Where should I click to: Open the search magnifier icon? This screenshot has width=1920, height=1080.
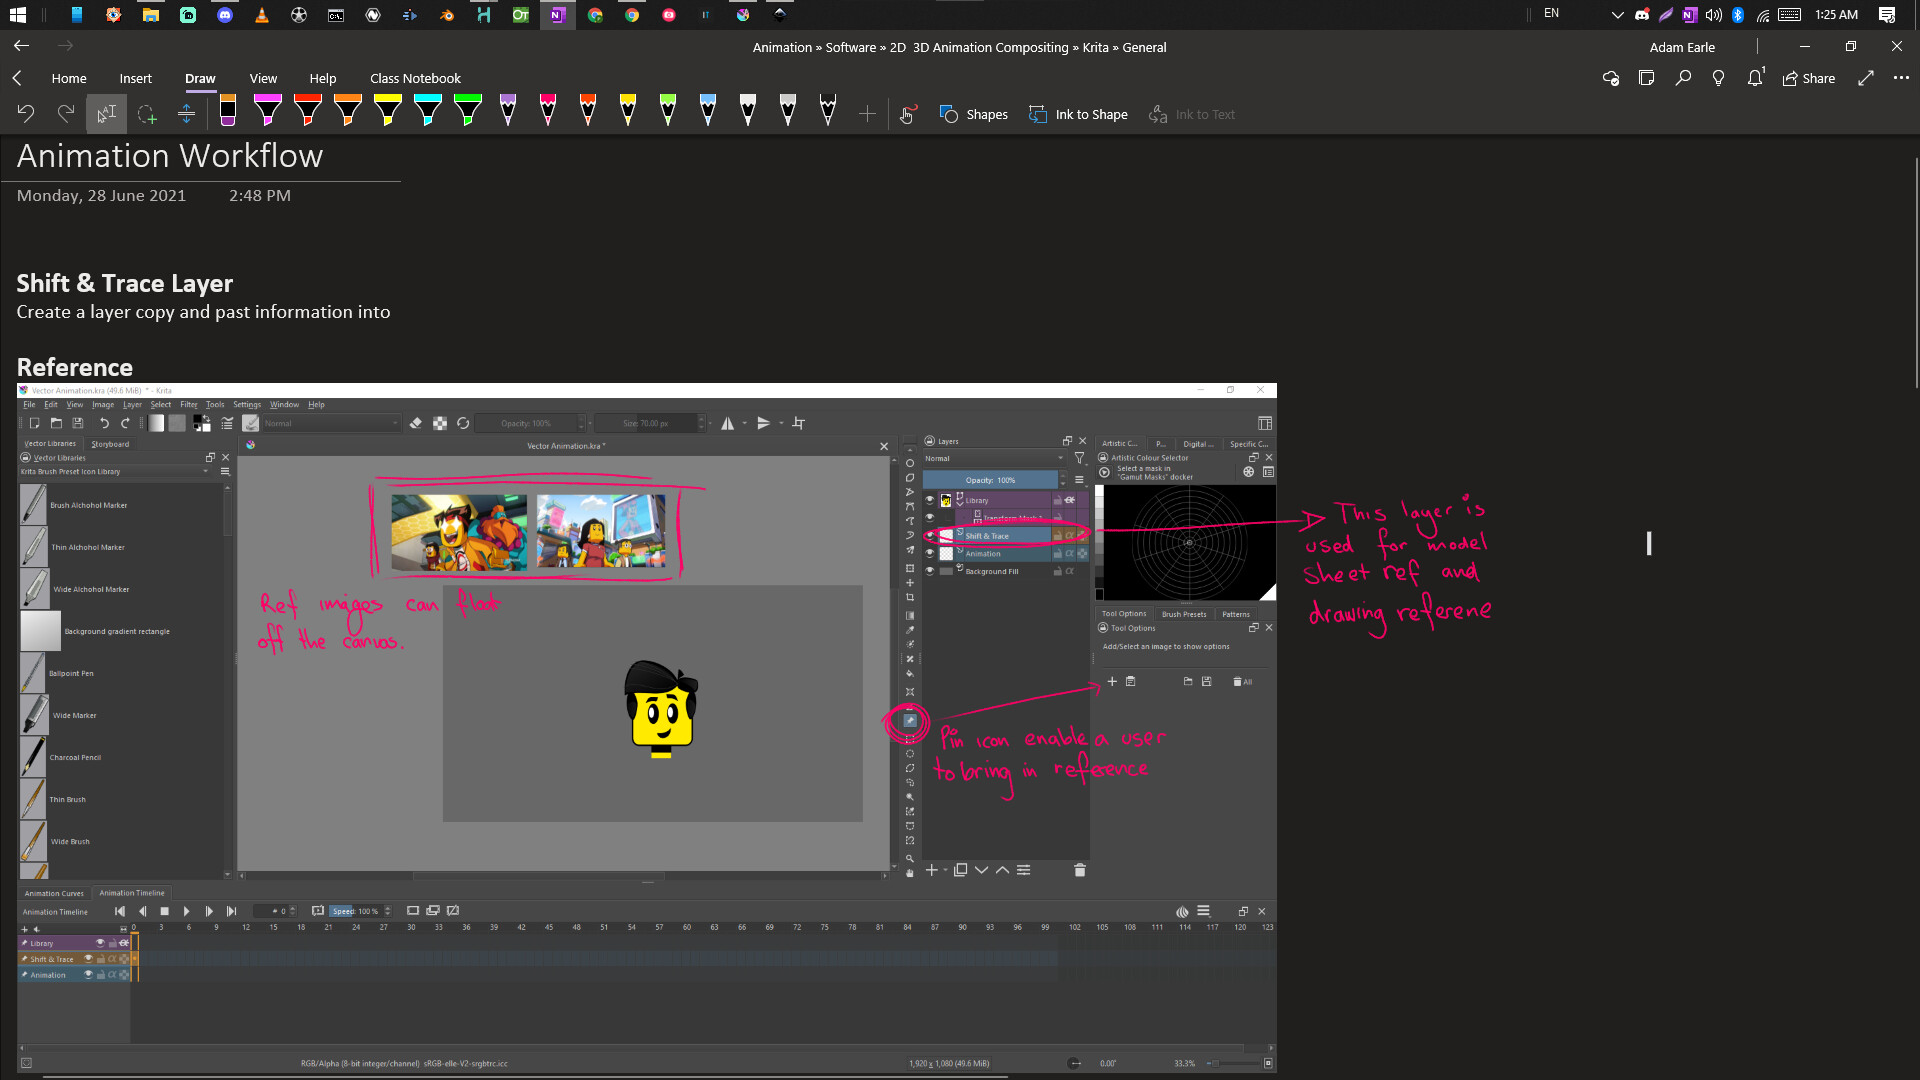1683,78
